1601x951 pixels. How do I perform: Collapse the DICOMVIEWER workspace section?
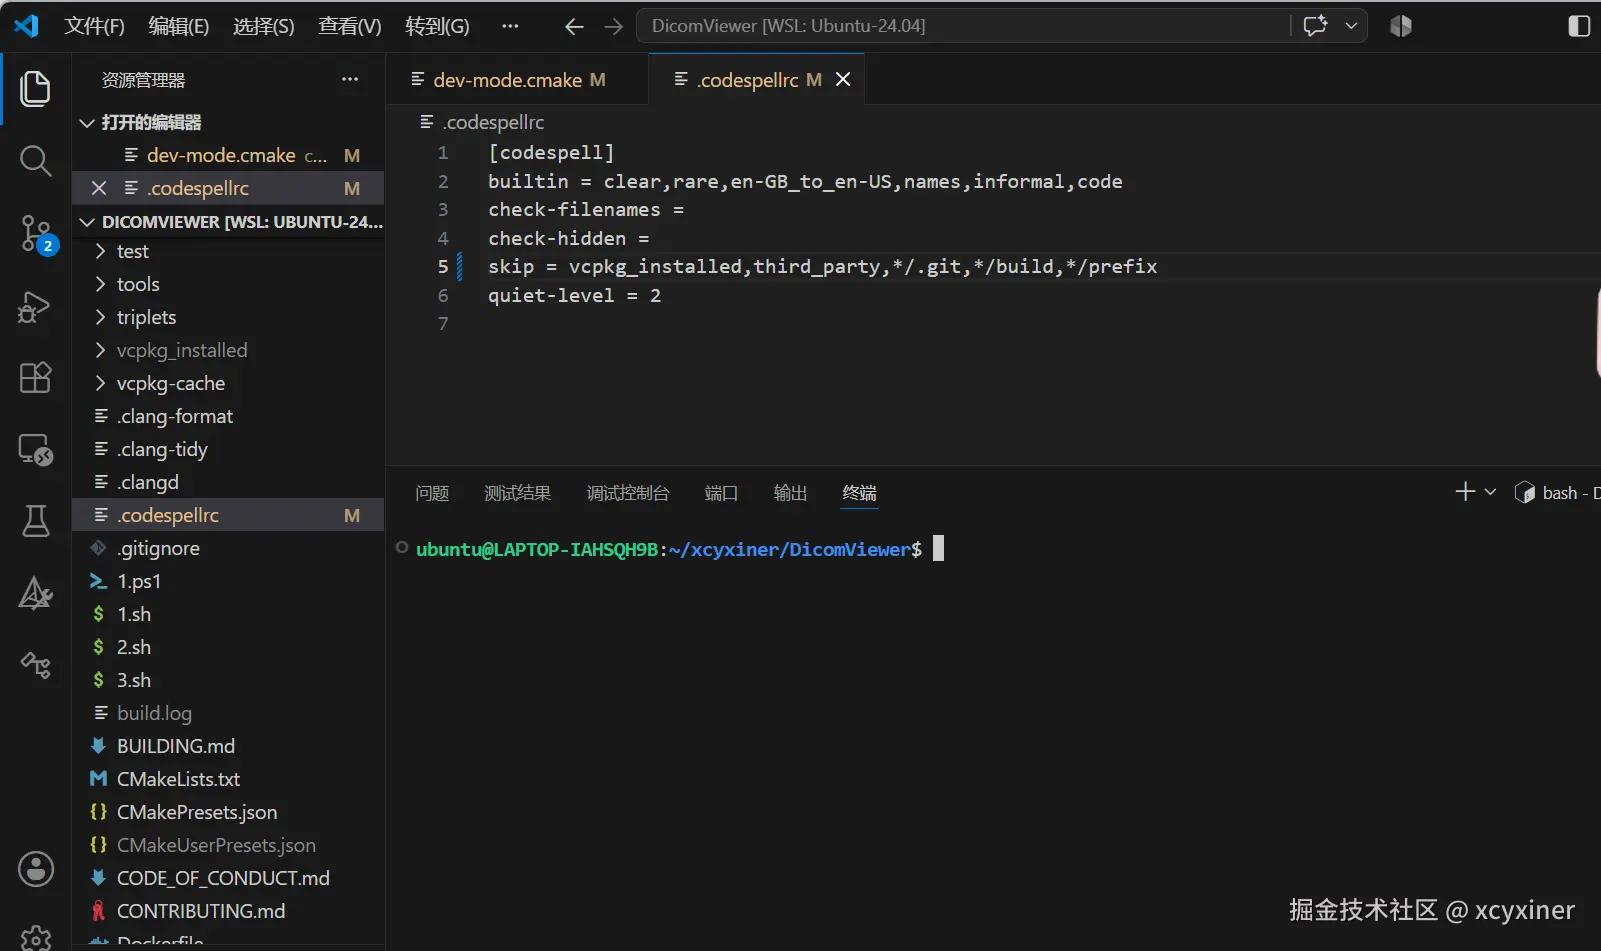click(x=228, y=221)
